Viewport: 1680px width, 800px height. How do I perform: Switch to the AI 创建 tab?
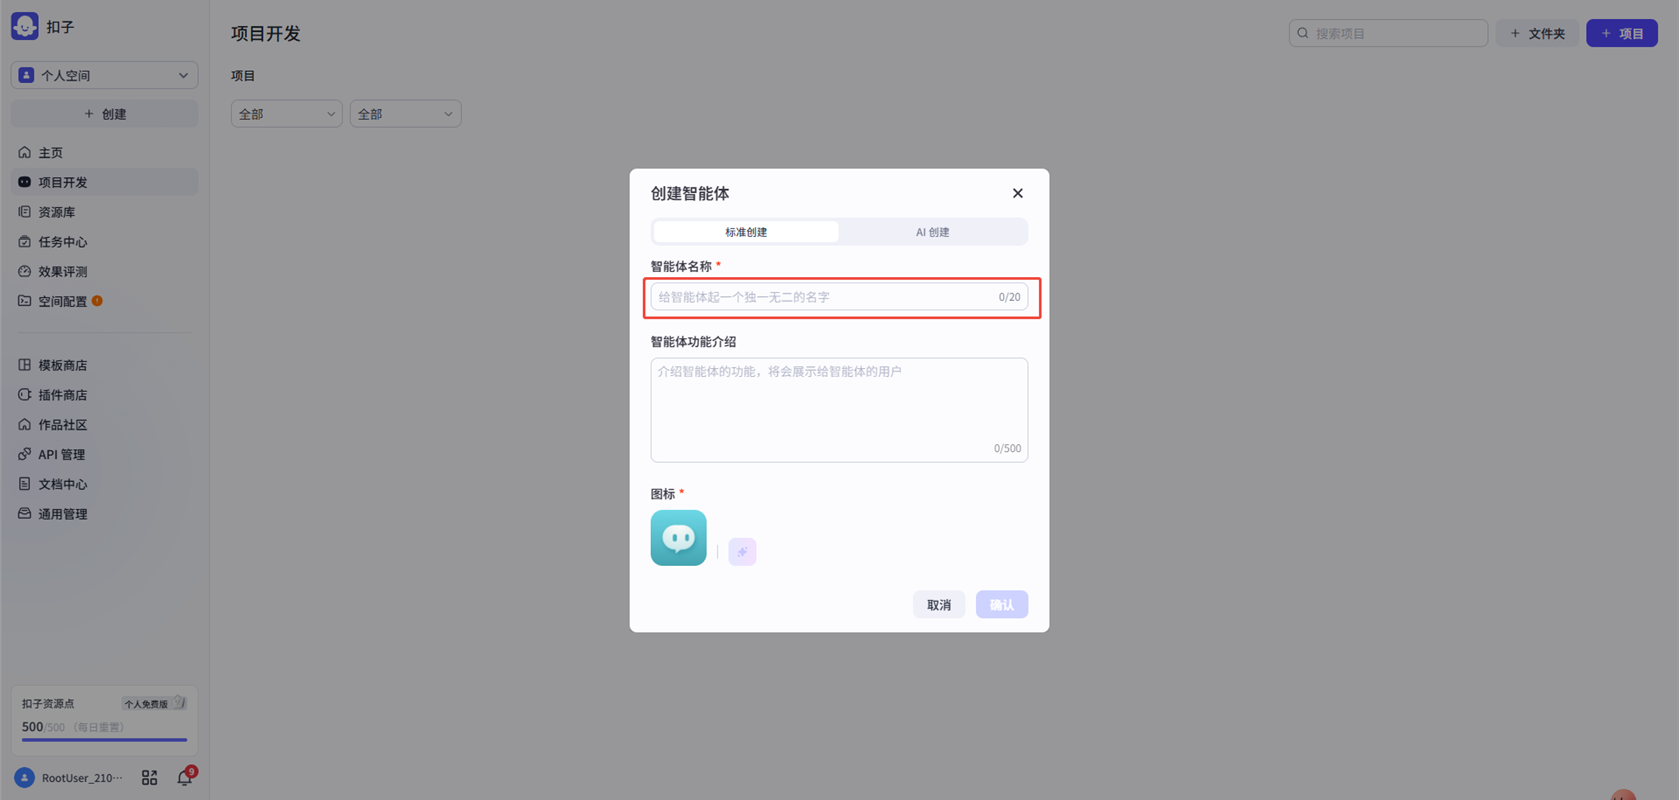coord(933,232)
